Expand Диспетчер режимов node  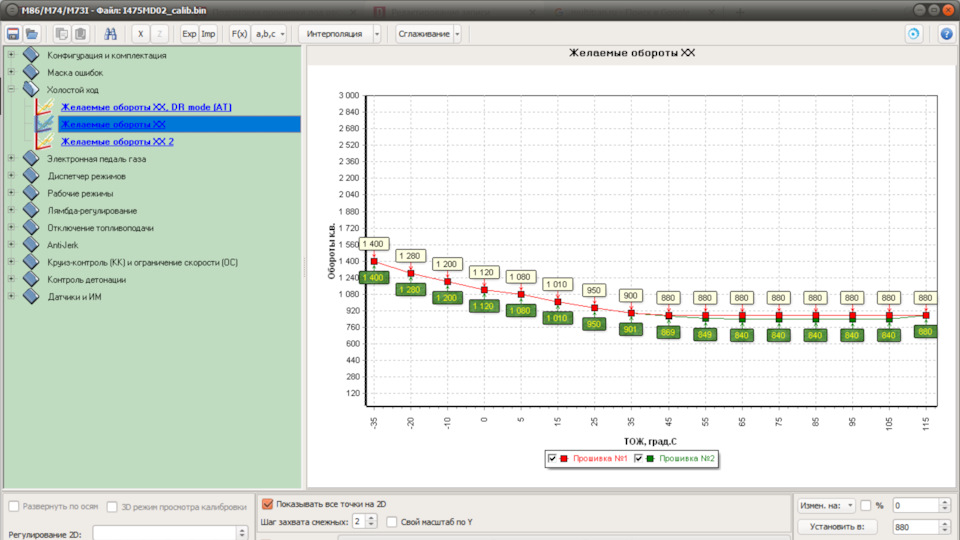[11, 175]
